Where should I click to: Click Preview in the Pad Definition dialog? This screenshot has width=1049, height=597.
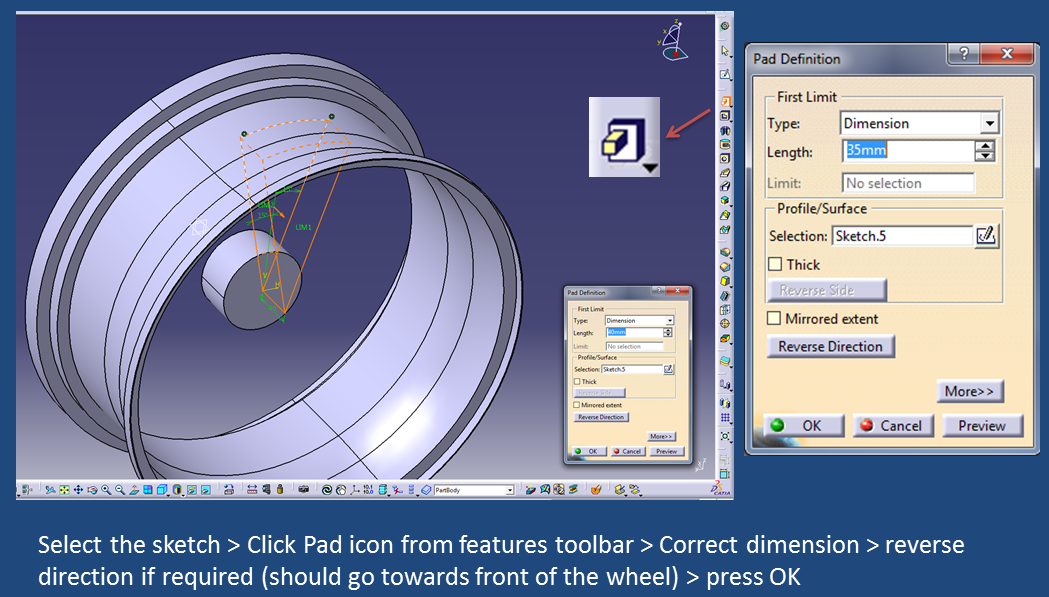[982, 425]
